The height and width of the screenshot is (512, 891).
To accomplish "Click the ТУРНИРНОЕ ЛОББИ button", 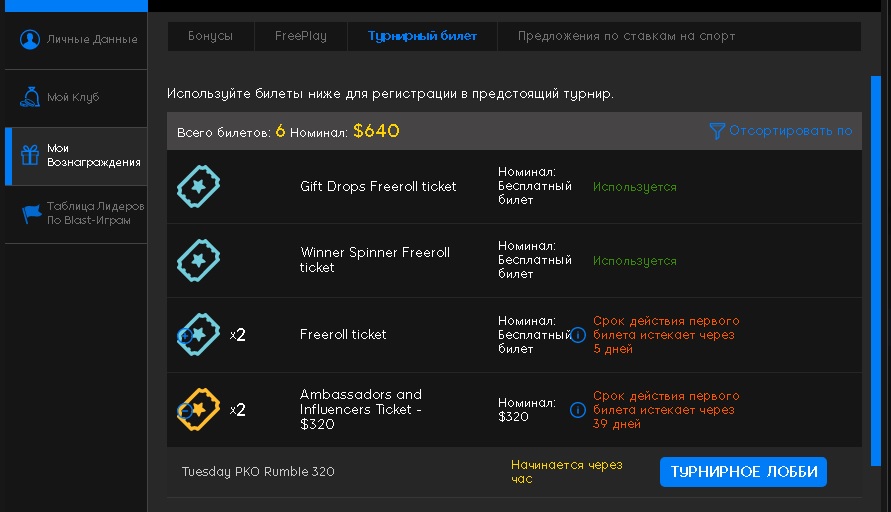I will pos(743,472).
